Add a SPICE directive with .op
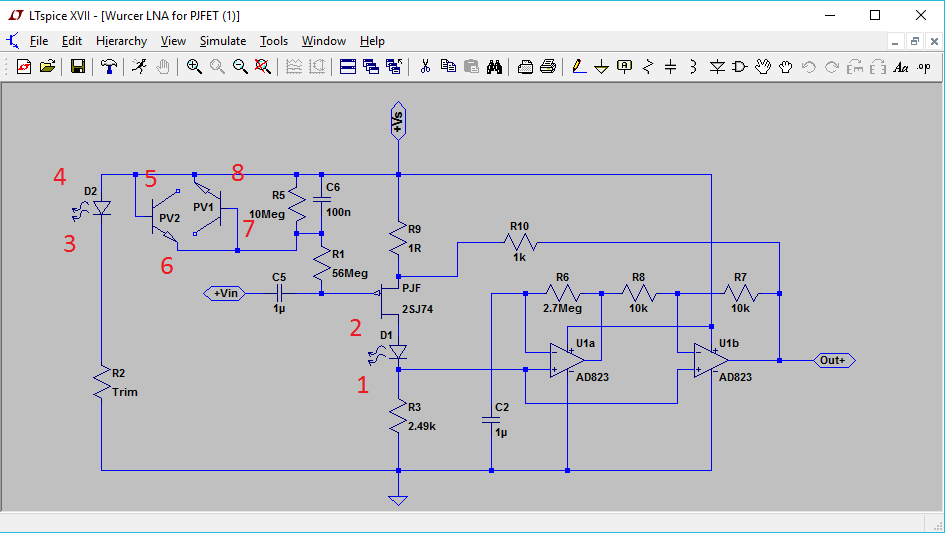The width and height of the screenshot is (945, 533). point(924,66)
